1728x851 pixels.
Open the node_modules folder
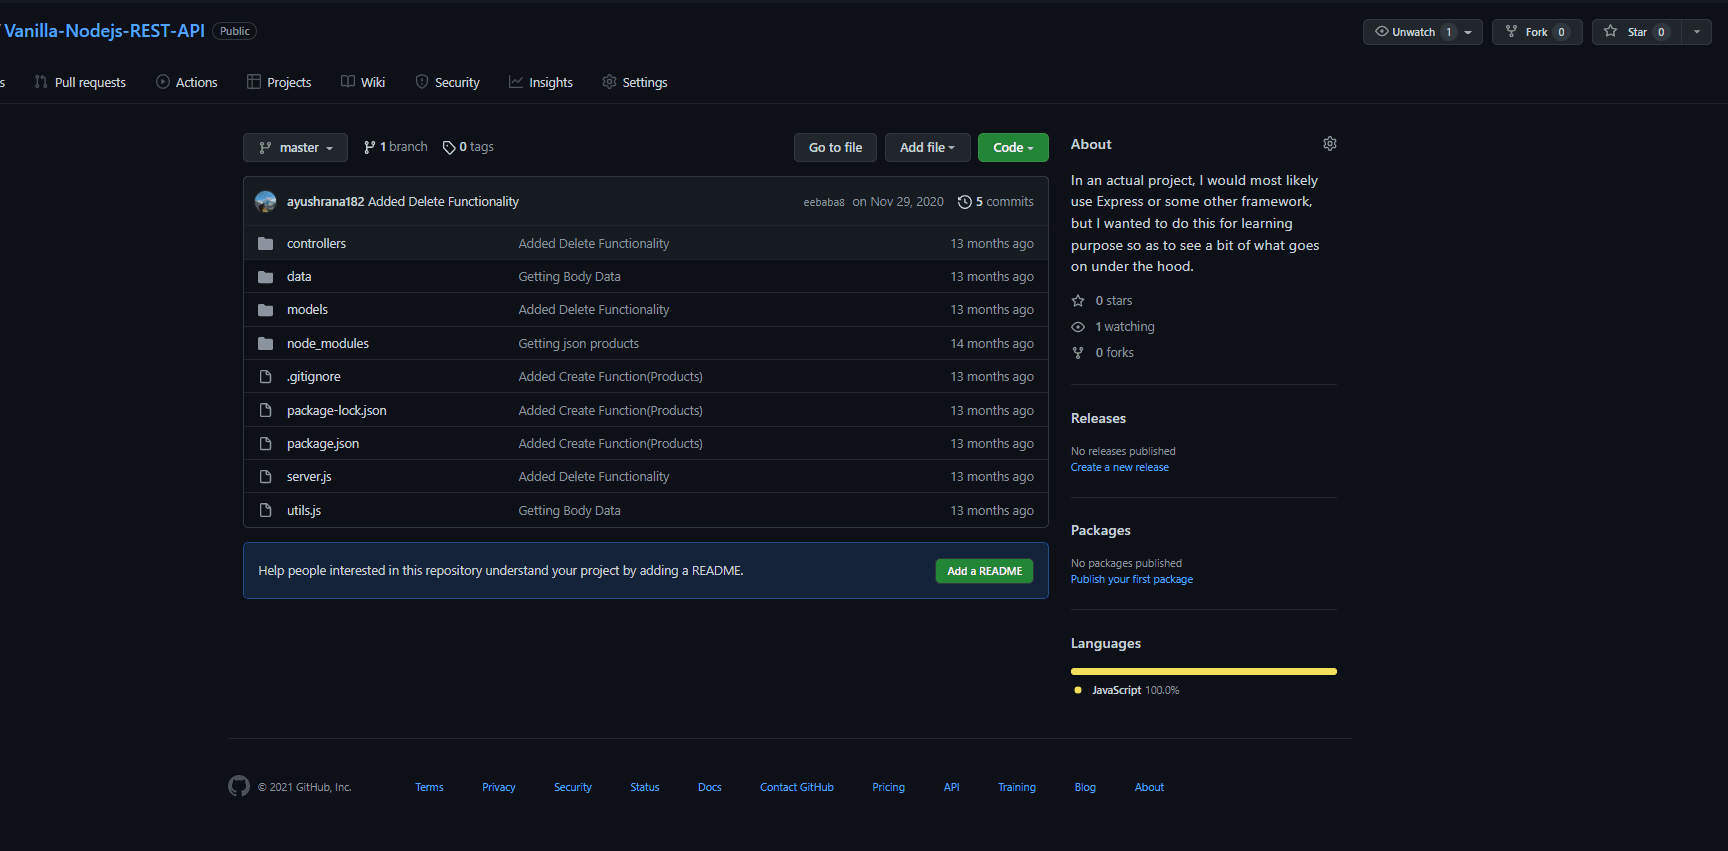[x=327, y=344]
